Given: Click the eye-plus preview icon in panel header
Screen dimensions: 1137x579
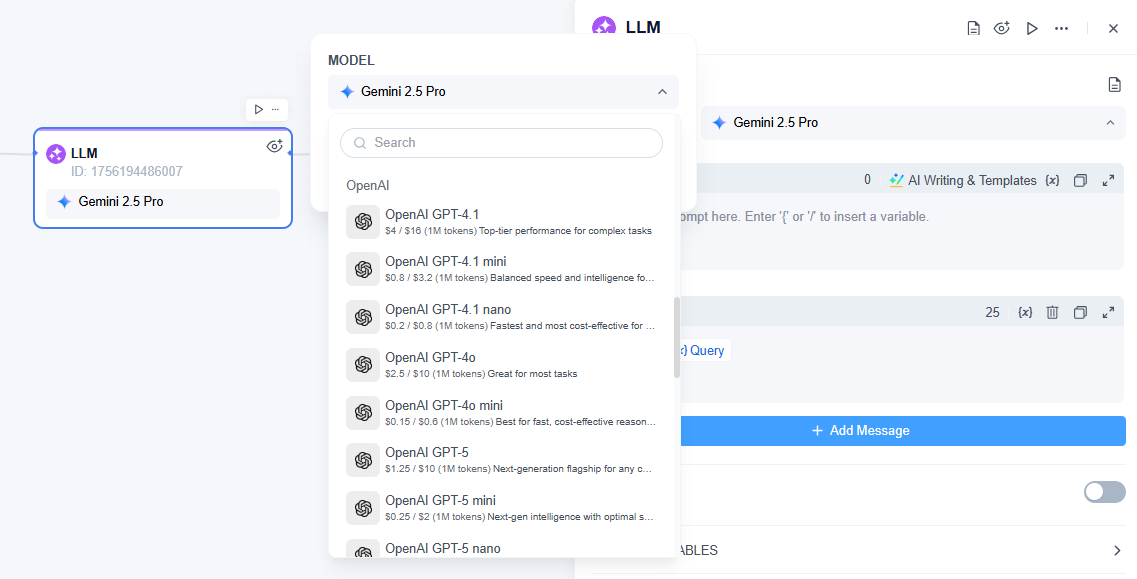Looking at the screenshot, I should (1002, 28).
